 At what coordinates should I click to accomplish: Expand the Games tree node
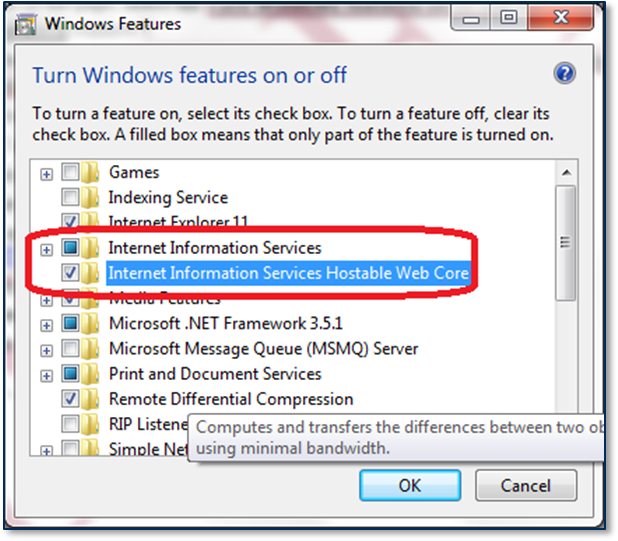click(47, 174)
